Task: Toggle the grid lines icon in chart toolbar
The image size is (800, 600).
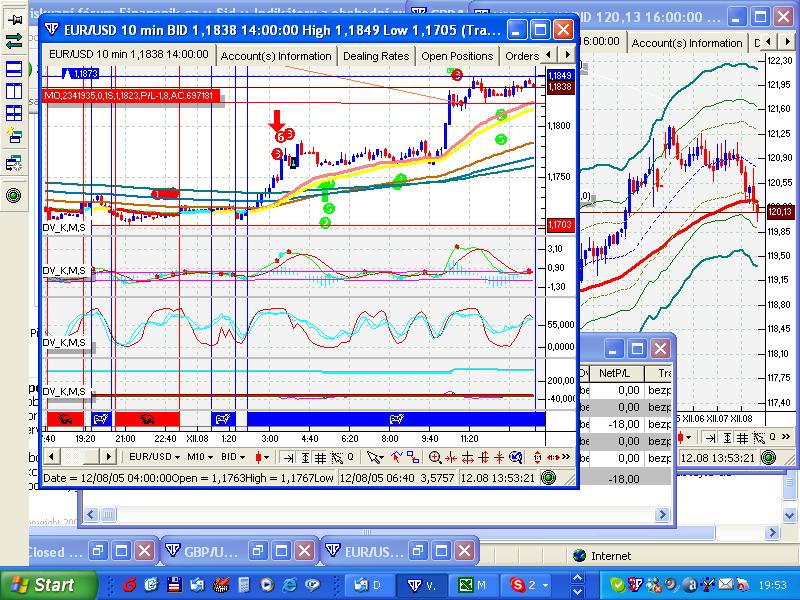Action: pyautogui.click(x=320, y=457)
